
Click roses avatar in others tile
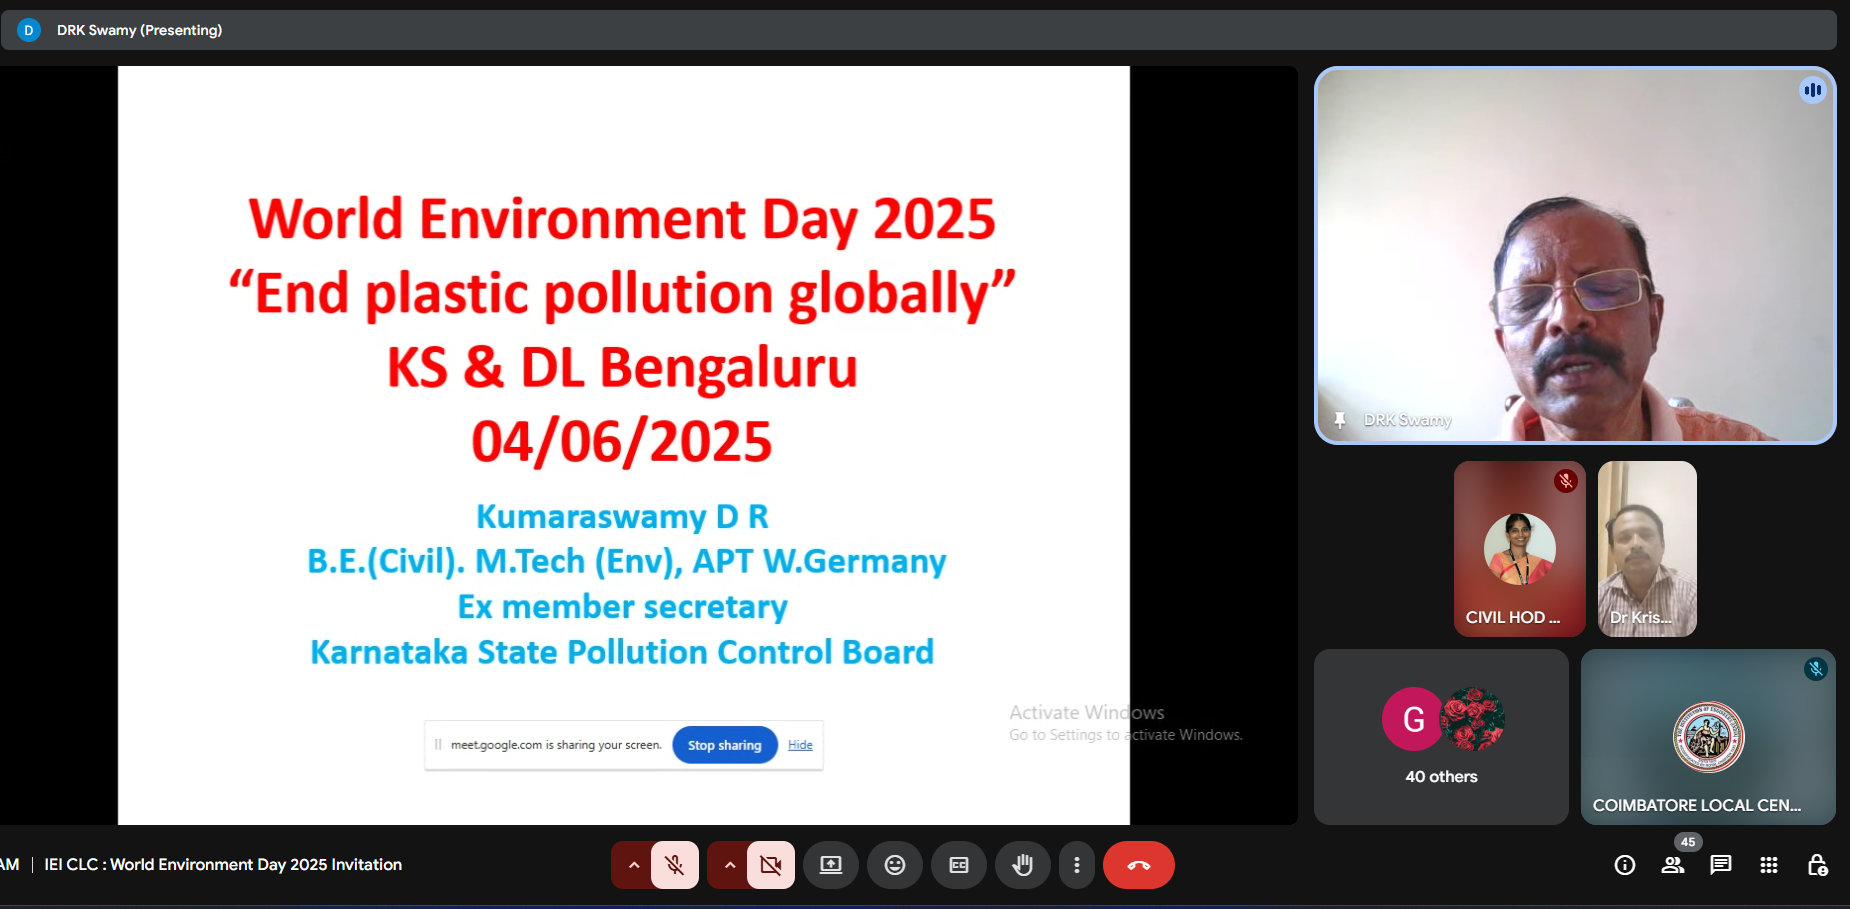click(1472, 719)
